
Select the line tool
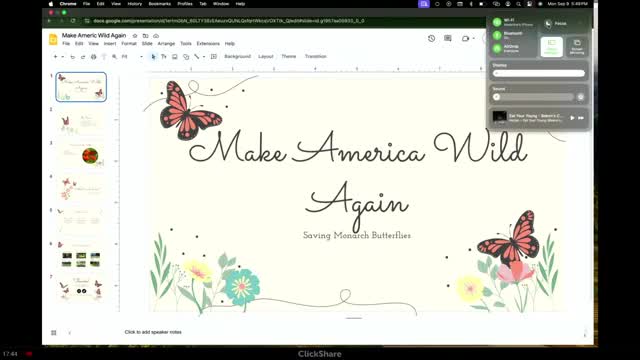(x=197, y=57)
